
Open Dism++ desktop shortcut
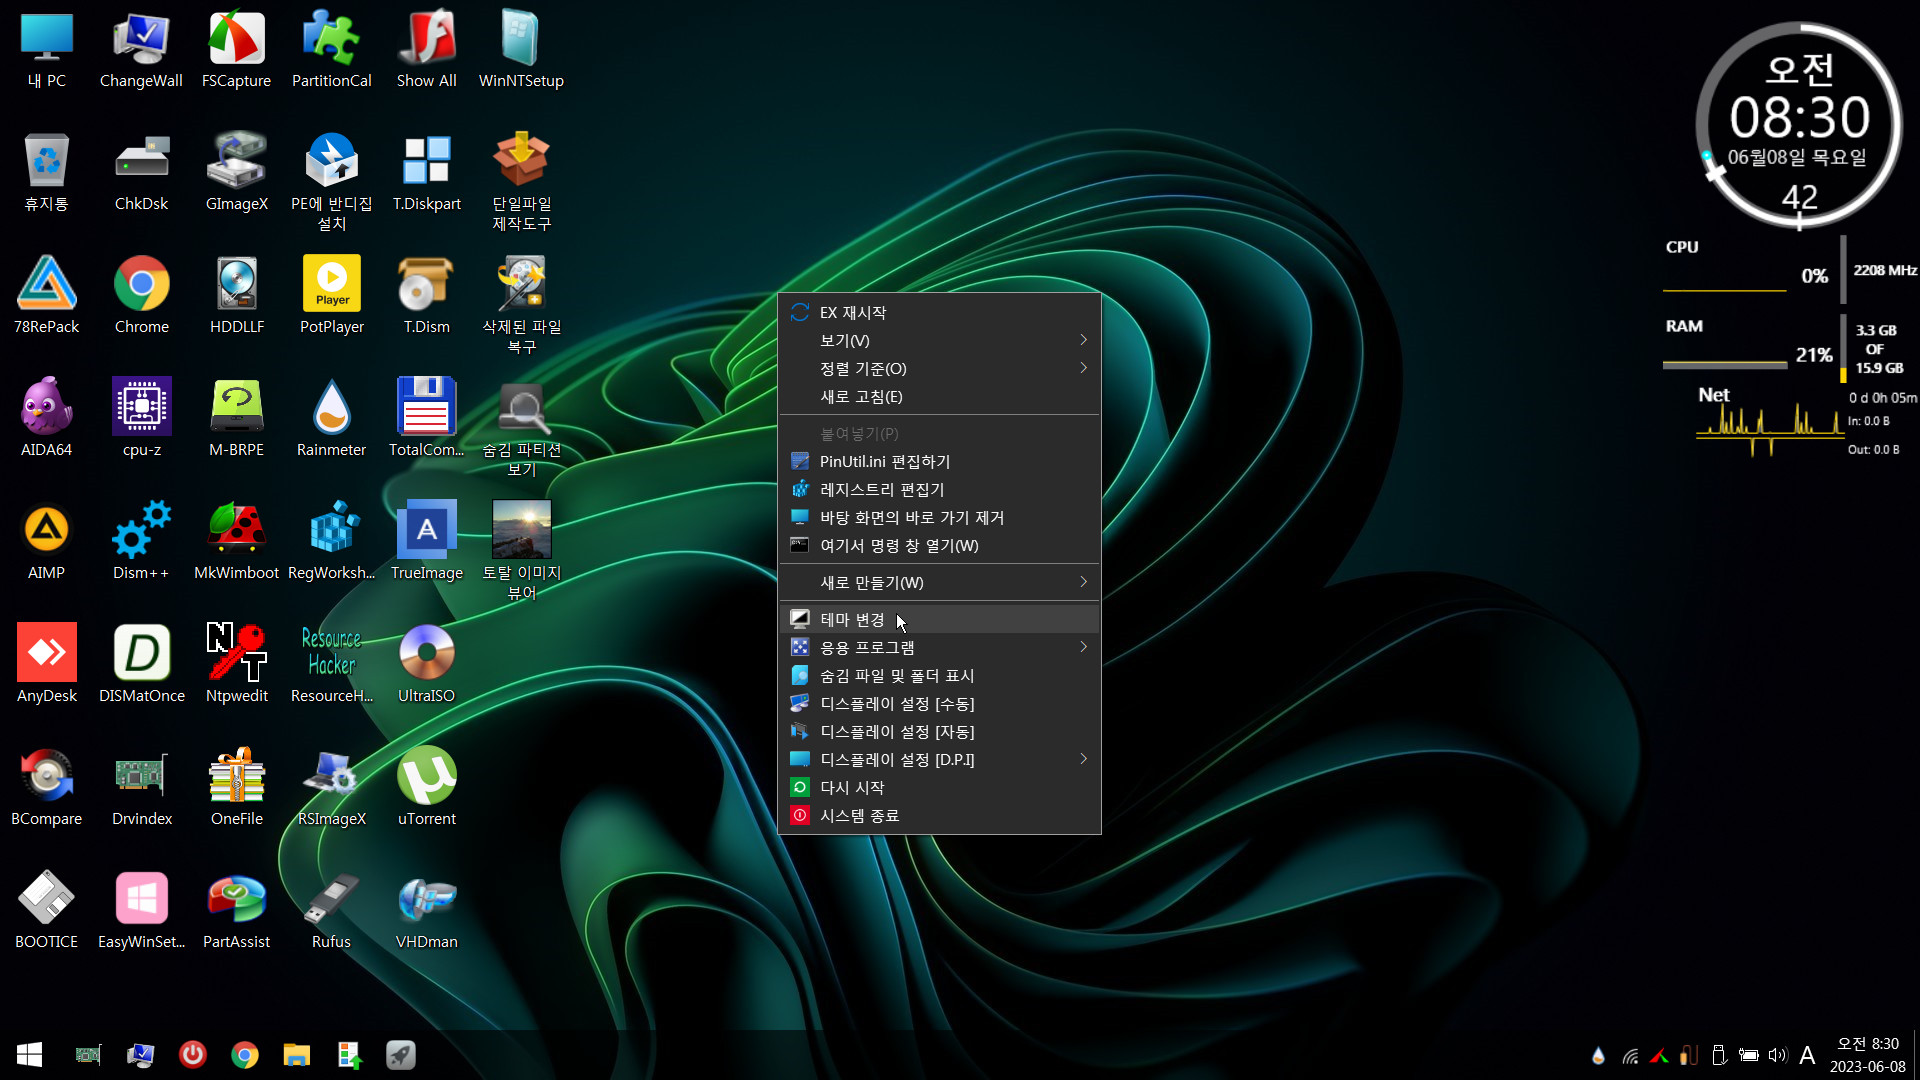(x=141, y=542)
